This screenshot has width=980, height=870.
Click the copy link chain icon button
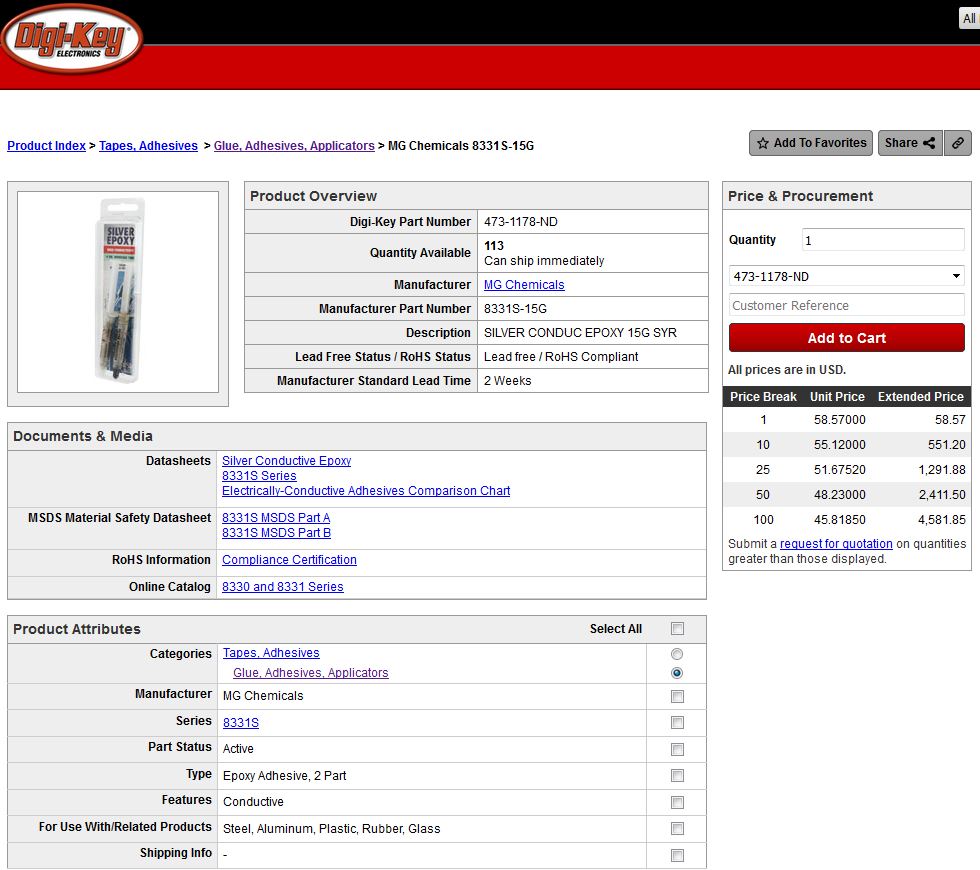958,143
